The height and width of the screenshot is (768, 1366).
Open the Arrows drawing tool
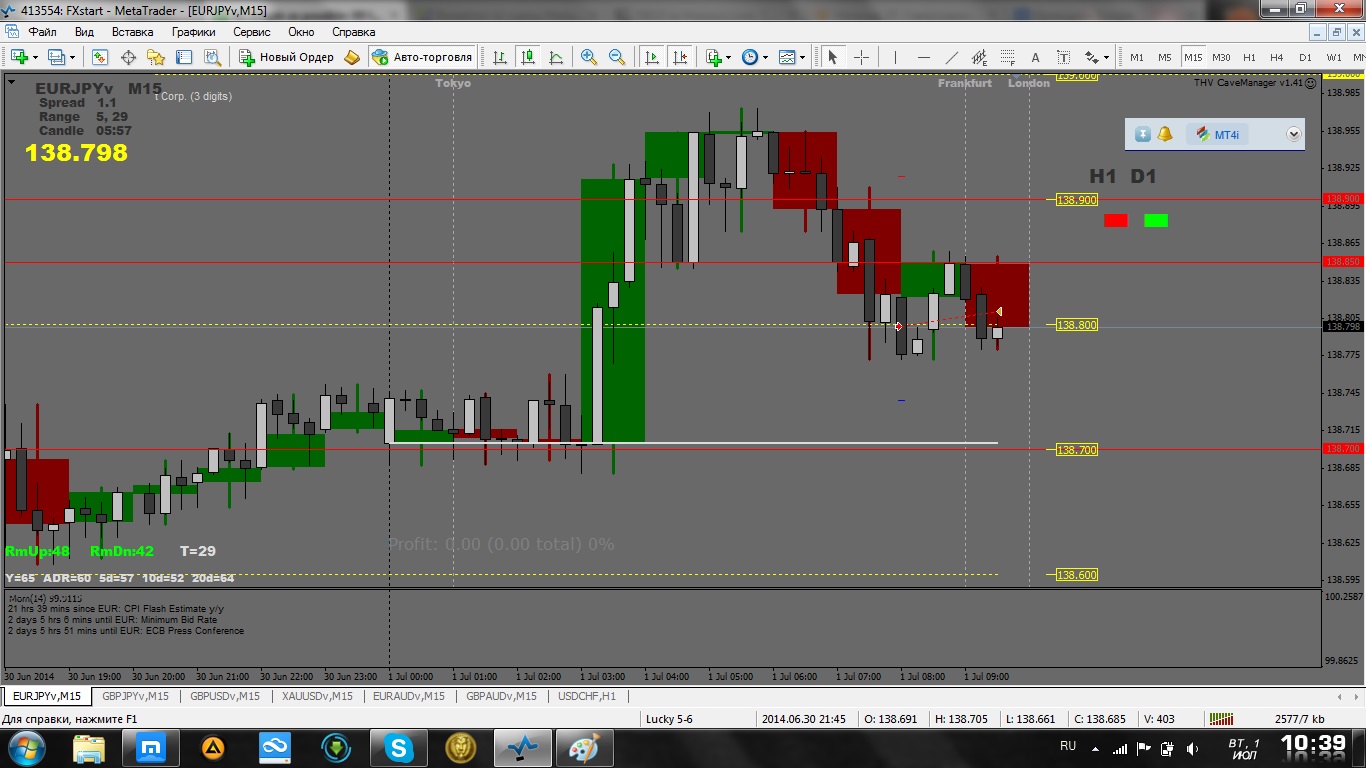pyautogui.click(x=1093, y=57)
